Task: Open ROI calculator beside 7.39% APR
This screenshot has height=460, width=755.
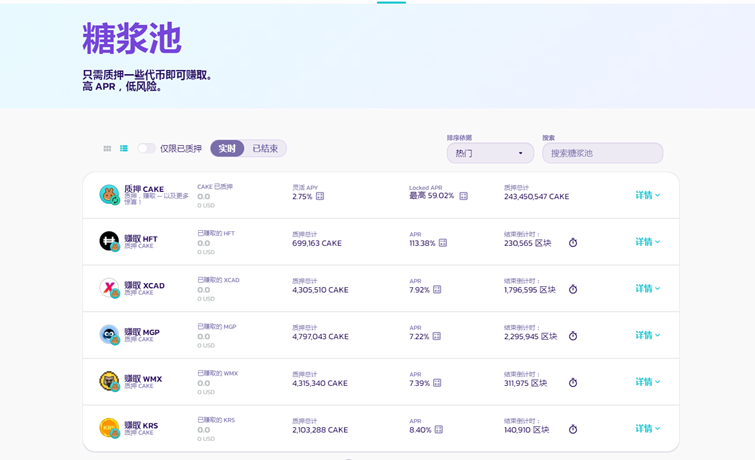Action: coord(437,383)
